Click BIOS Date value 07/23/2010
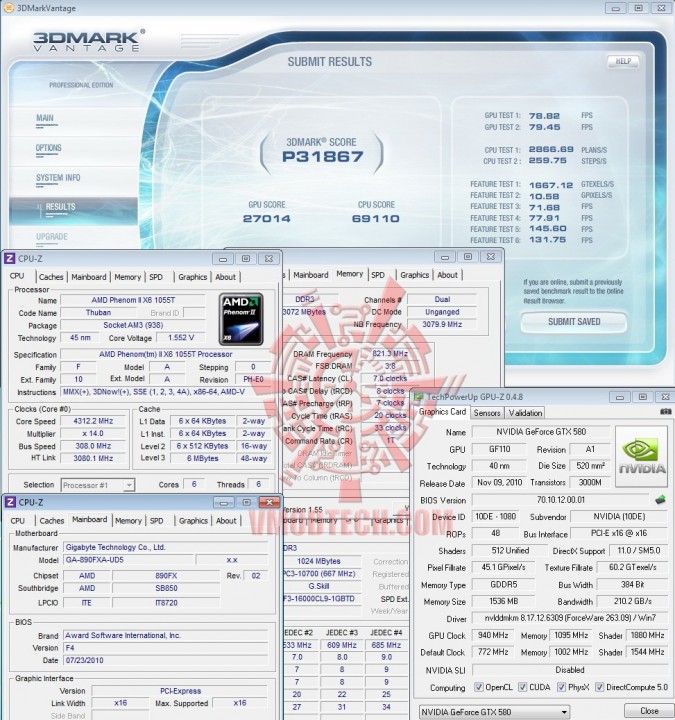The height and width of the screenshot is (720, 675). pos(165,660)
